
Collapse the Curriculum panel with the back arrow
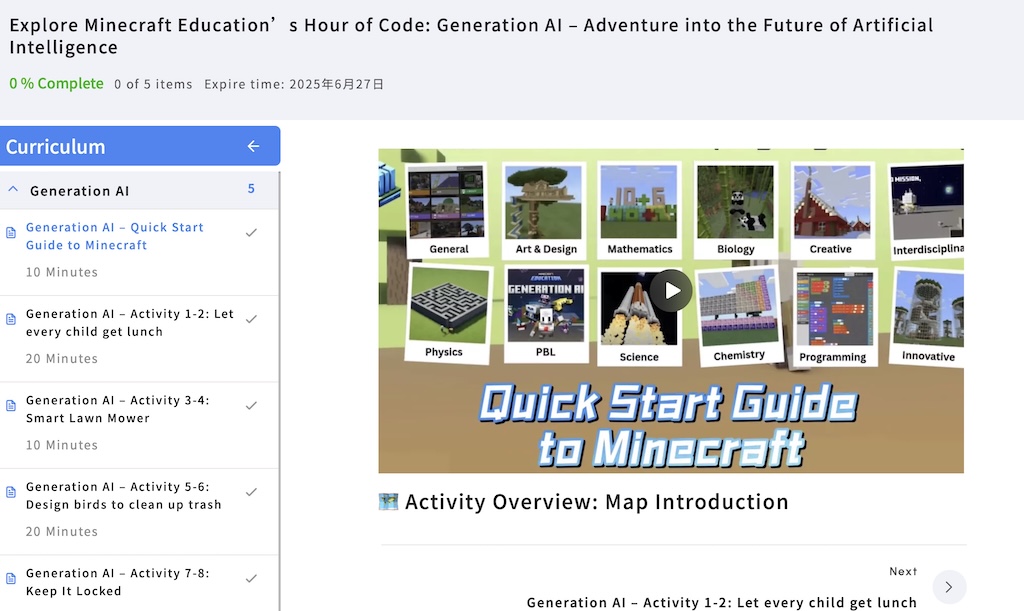click(x=253, y=146)
